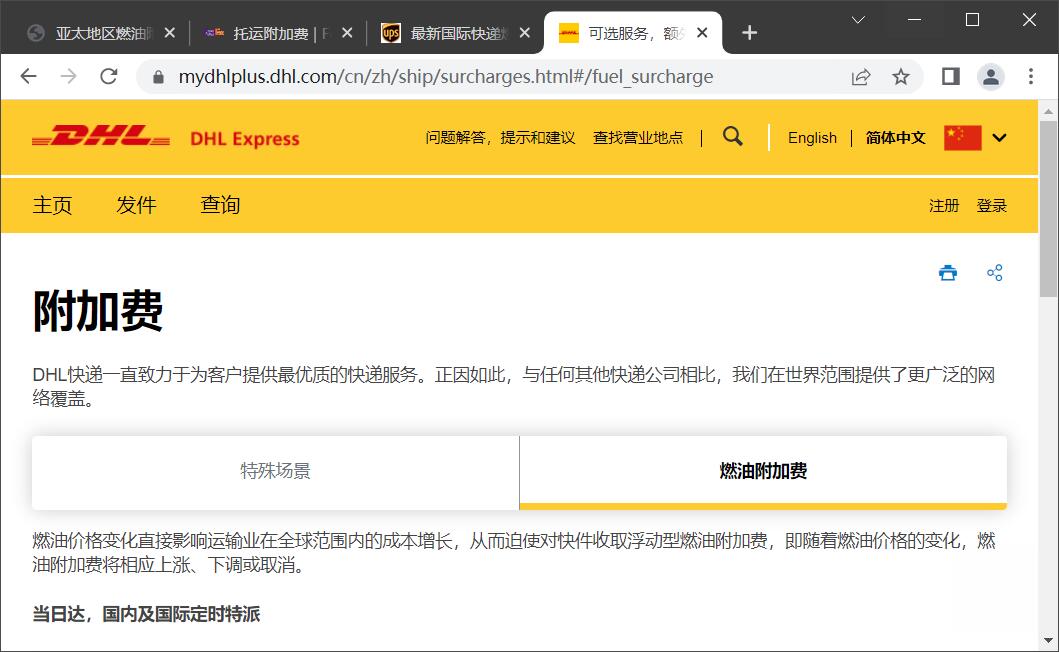Click the 查找营业地点 link
This screenshot has width=1059, height=652.
[x=638, y=138]
